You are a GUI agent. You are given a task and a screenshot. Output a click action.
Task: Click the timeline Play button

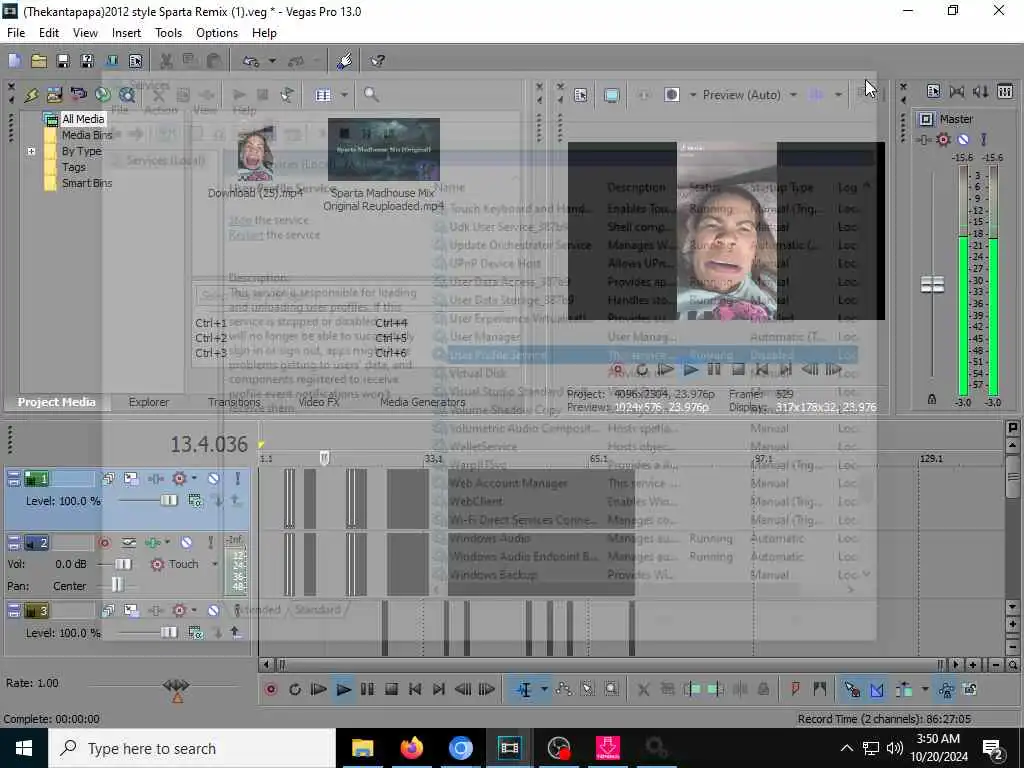(343, 690)
